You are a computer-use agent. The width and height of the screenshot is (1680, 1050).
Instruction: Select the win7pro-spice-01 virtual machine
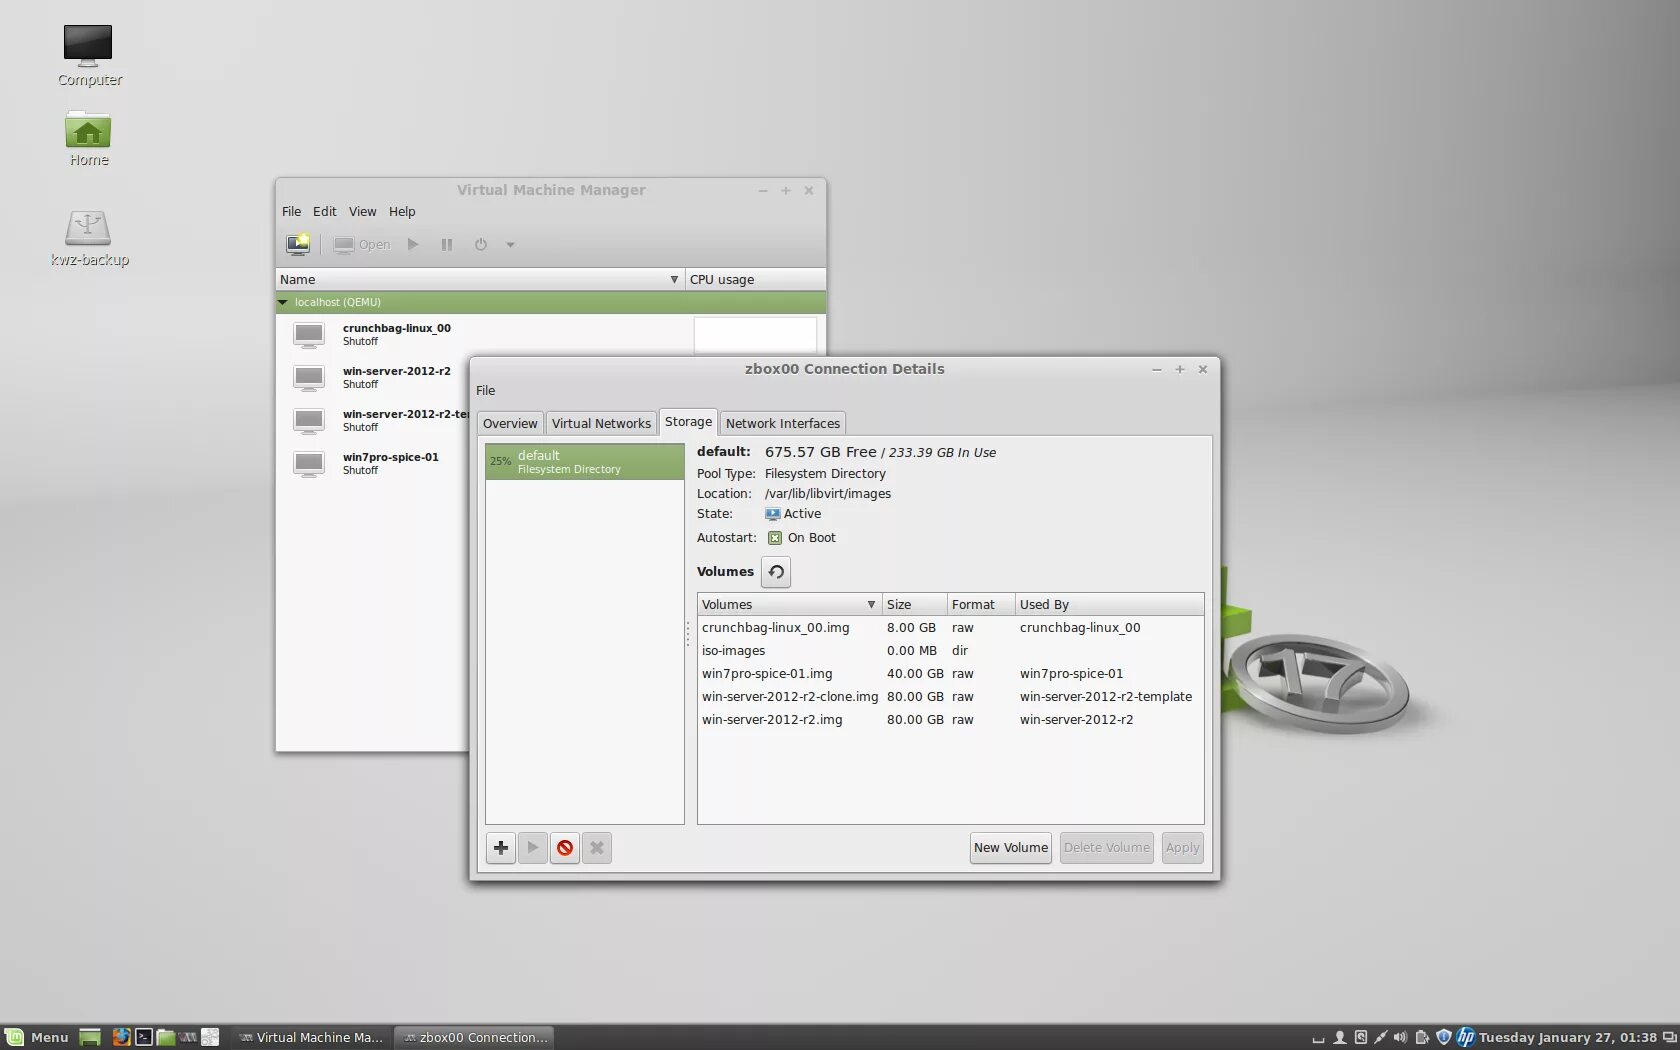tap(390, 463)
